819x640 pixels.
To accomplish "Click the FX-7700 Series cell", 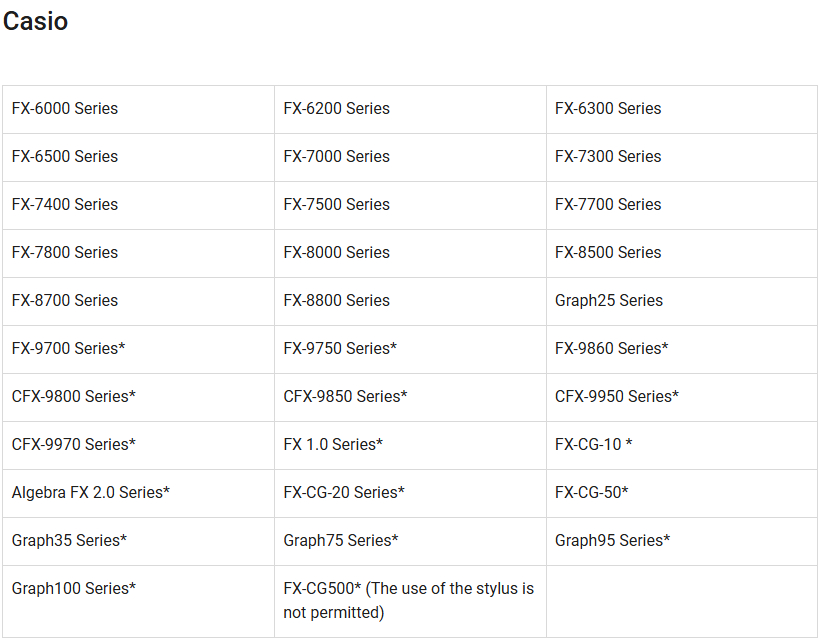I will 608,205.
